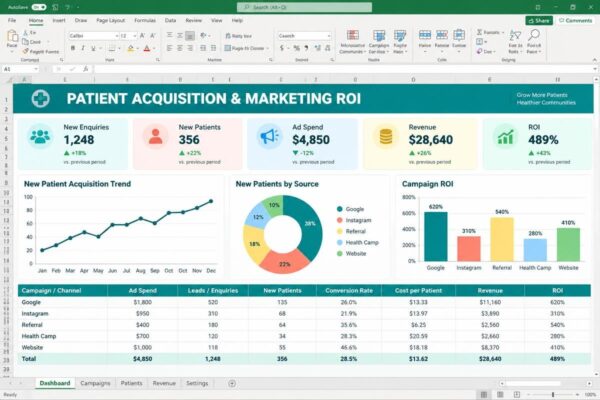Screen dimensions: 600x400
Task: Open the Revenue sheet tab
Action: (164, 383)
